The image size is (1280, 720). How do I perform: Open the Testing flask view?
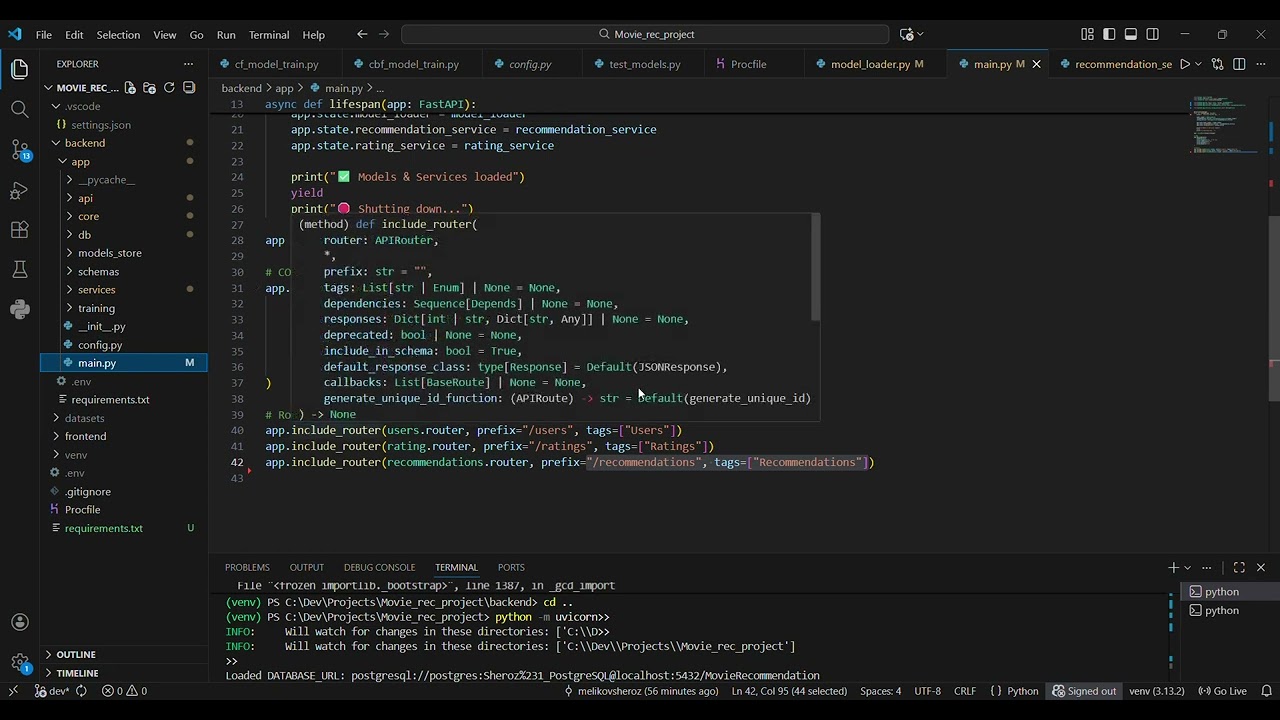click(x=20, y=270)
